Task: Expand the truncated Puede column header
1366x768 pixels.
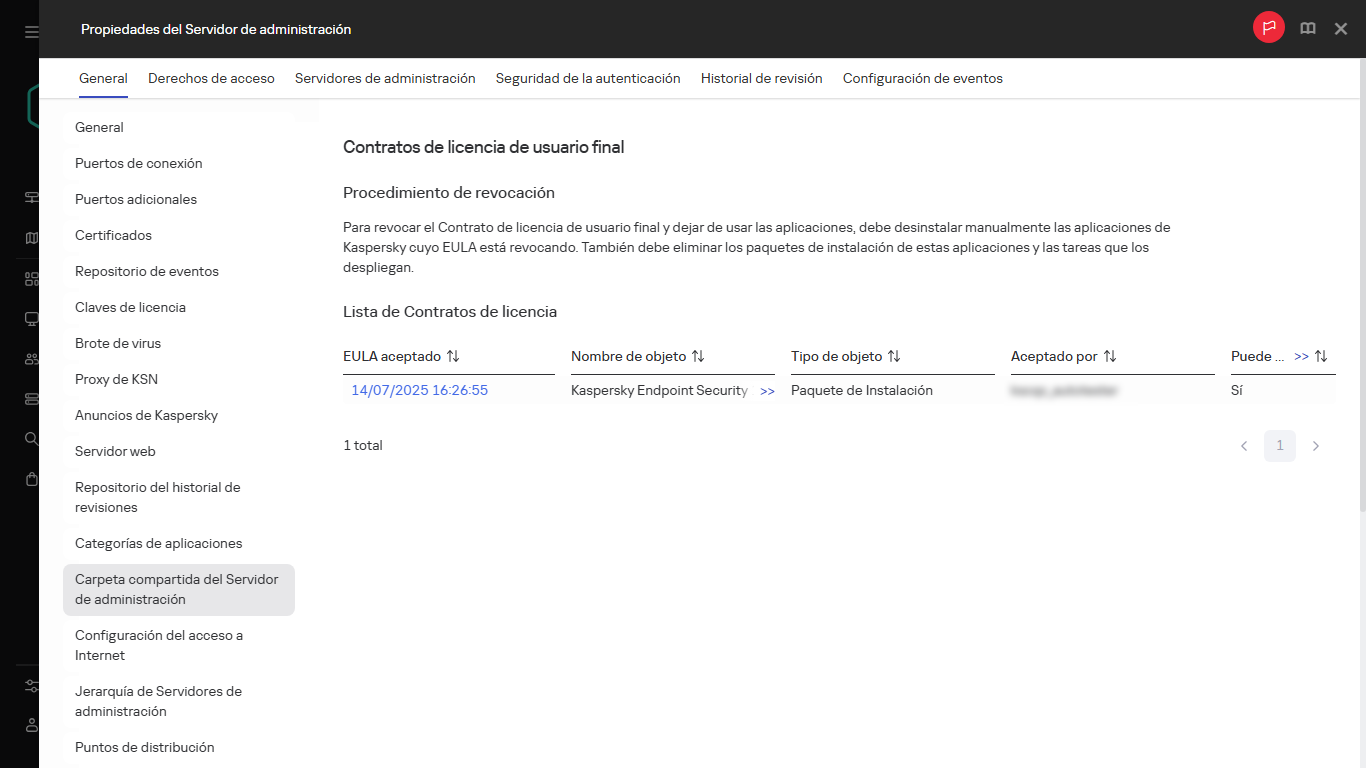Action: pos(1302,355)
